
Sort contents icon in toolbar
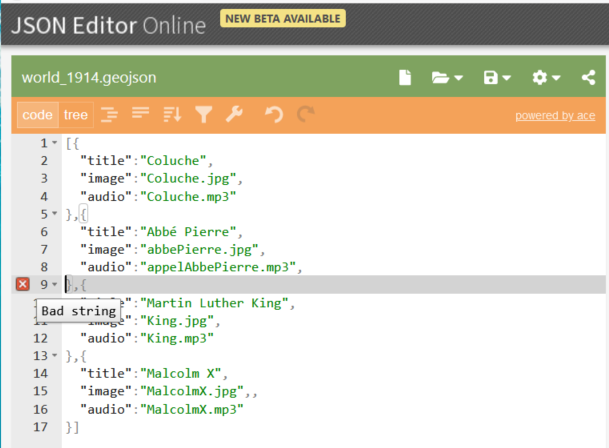172,115
